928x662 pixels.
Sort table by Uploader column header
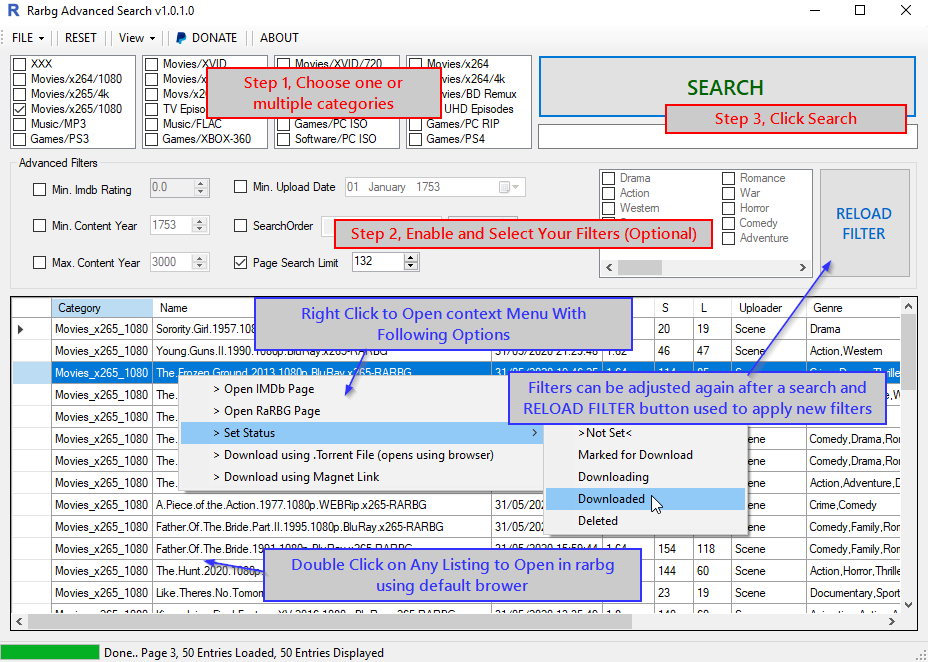pos(768,308)
